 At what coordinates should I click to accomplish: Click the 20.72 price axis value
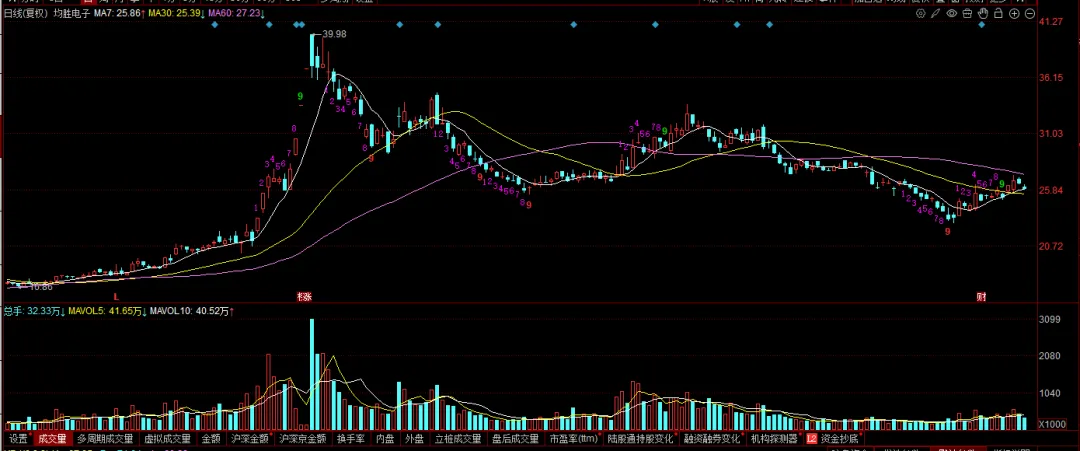(1050, 247)
